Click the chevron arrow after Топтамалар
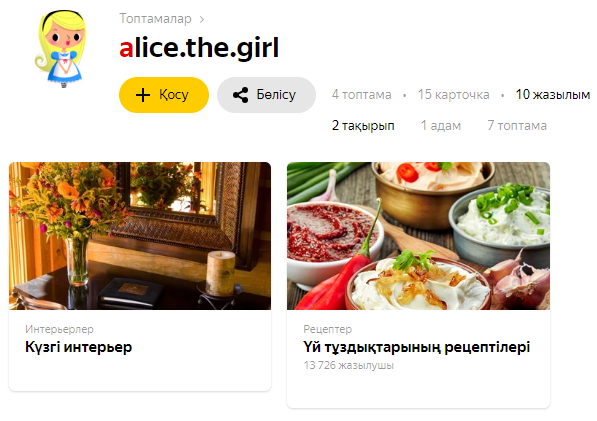Viewport: 597px width, 421px height. click(x=202, y=19)
